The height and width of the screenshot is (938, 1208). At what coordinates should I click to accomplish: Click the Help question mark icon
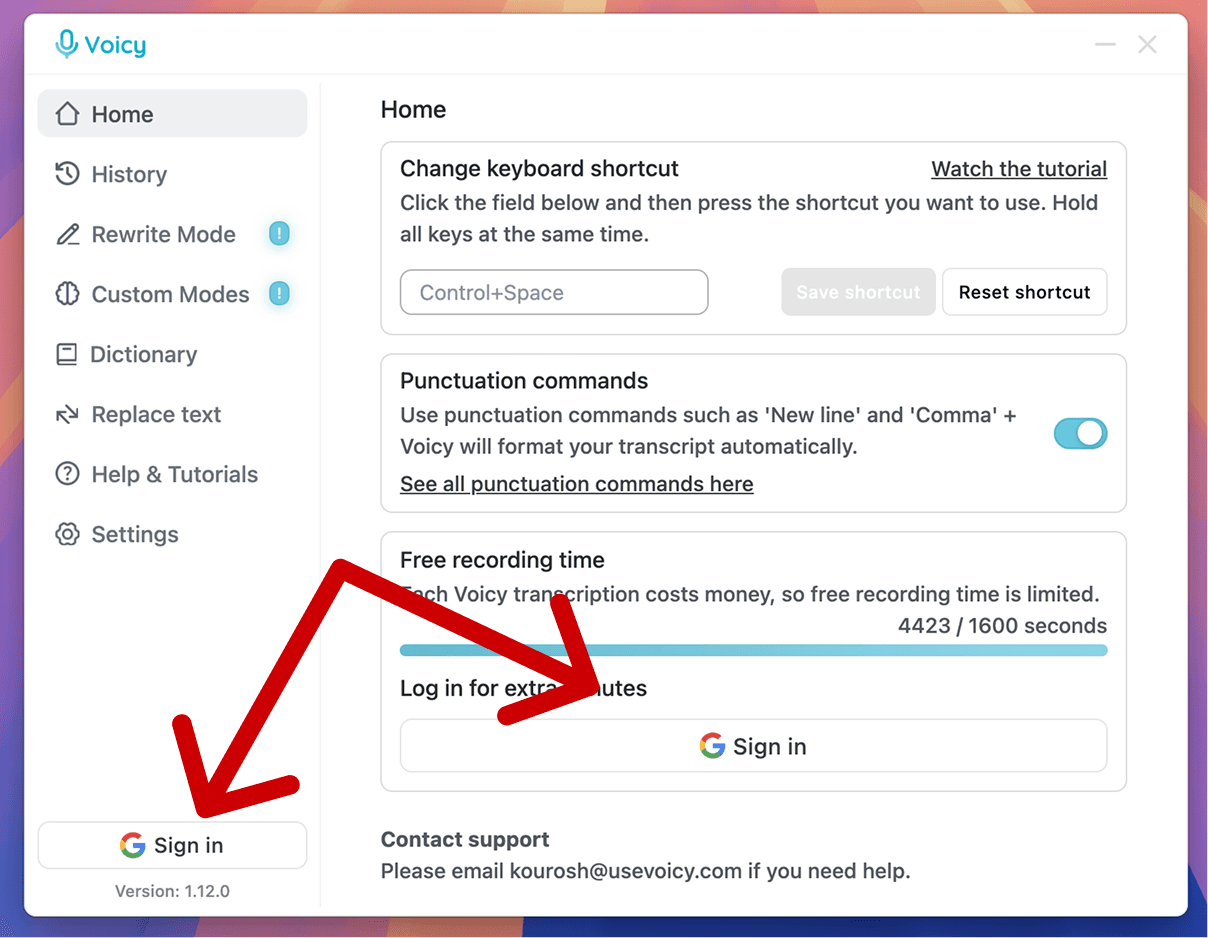tap(67, 474)
